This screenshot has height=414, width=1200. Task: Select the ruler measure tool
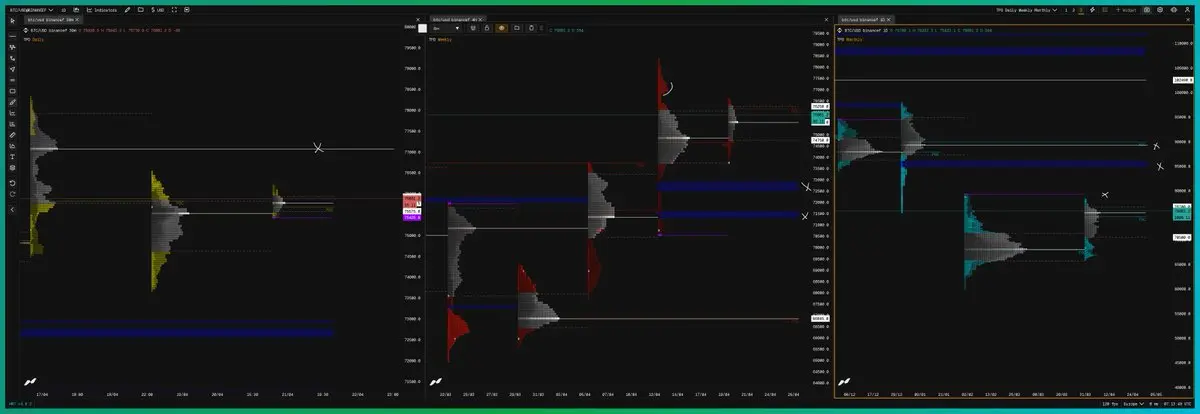click(x=13, y=135)
